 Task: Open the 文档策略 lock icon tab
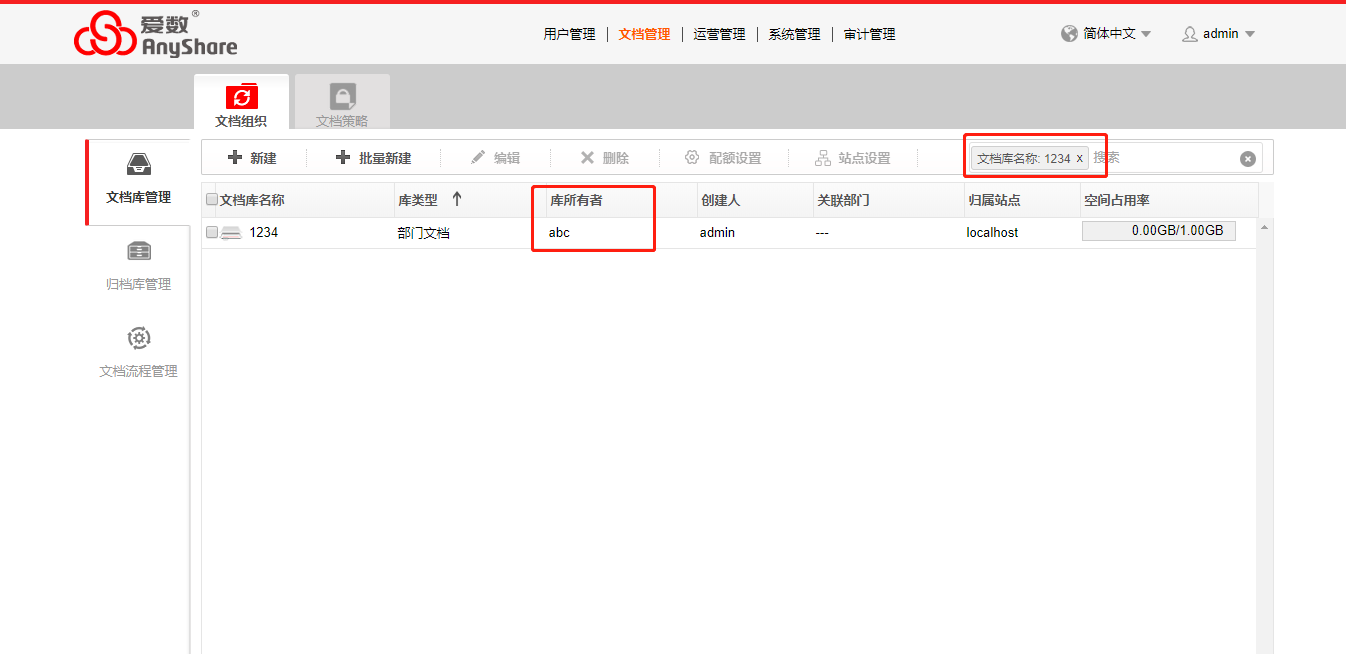pos(343,97)
